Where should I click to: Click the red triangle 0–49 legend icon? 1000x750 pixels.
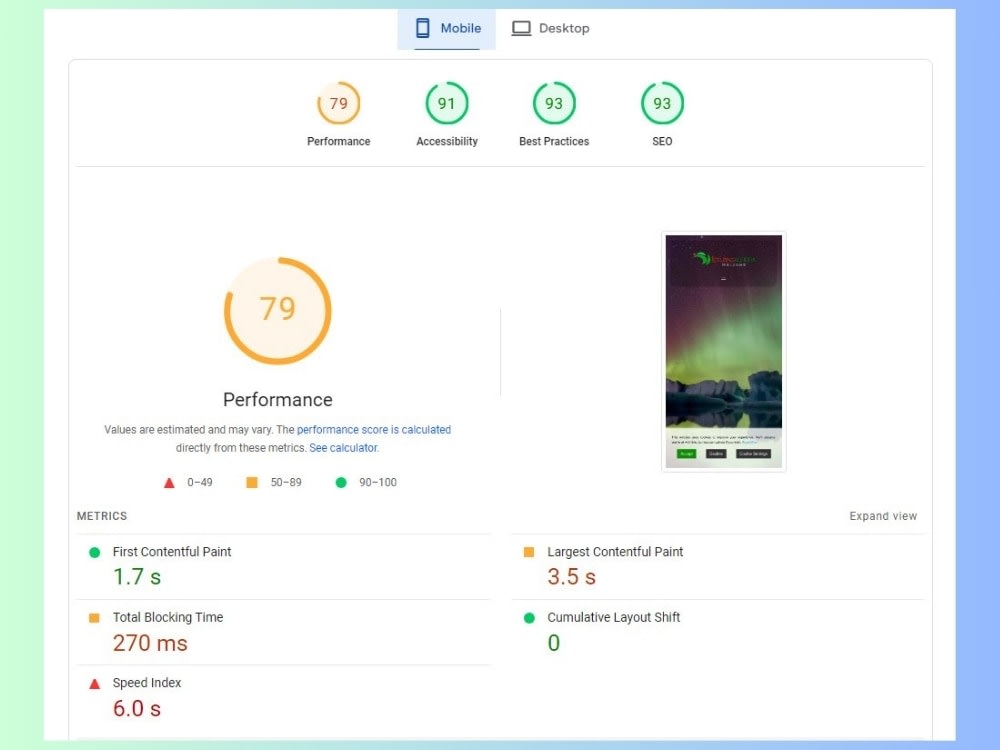(169, 483)
